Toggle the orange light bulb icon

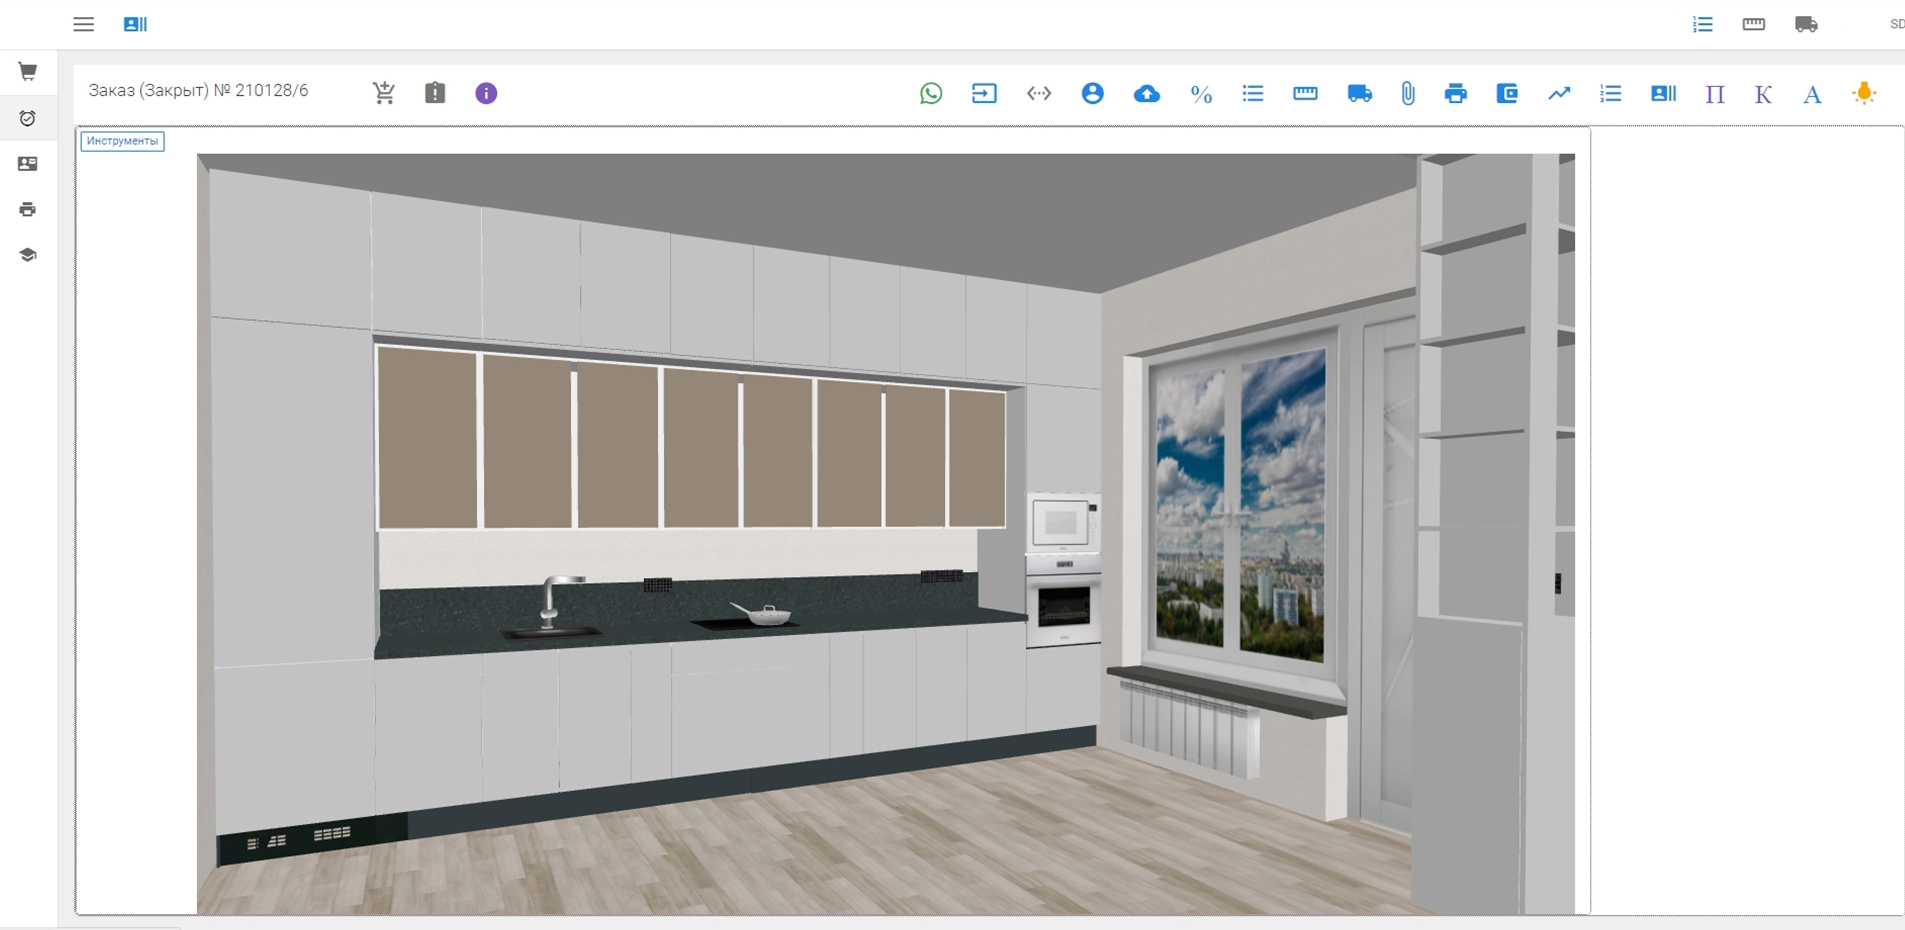click(x=1864, y=93)
